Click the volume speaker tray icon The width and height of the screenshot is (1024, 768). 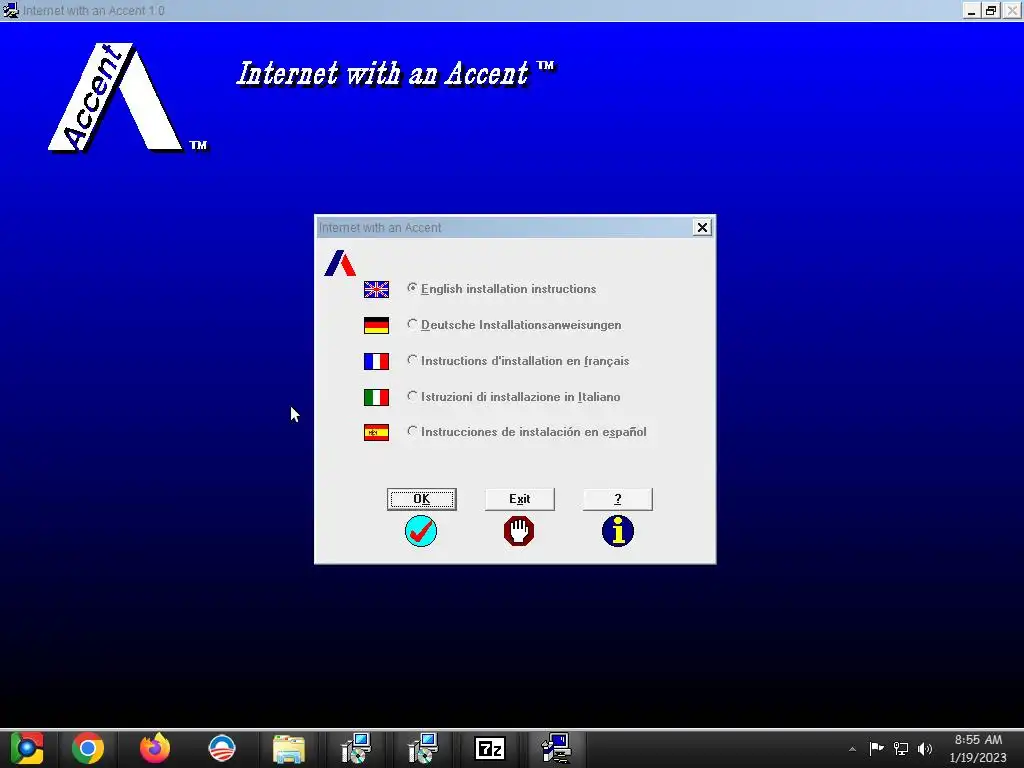925,748
